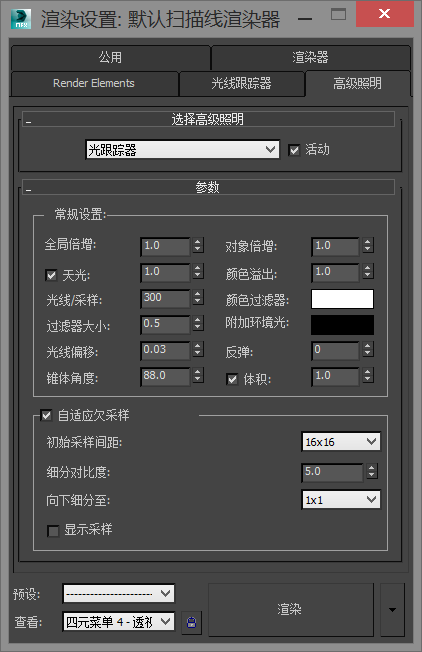Close the 渲染设置 dialog

click(x=385, y=14)
